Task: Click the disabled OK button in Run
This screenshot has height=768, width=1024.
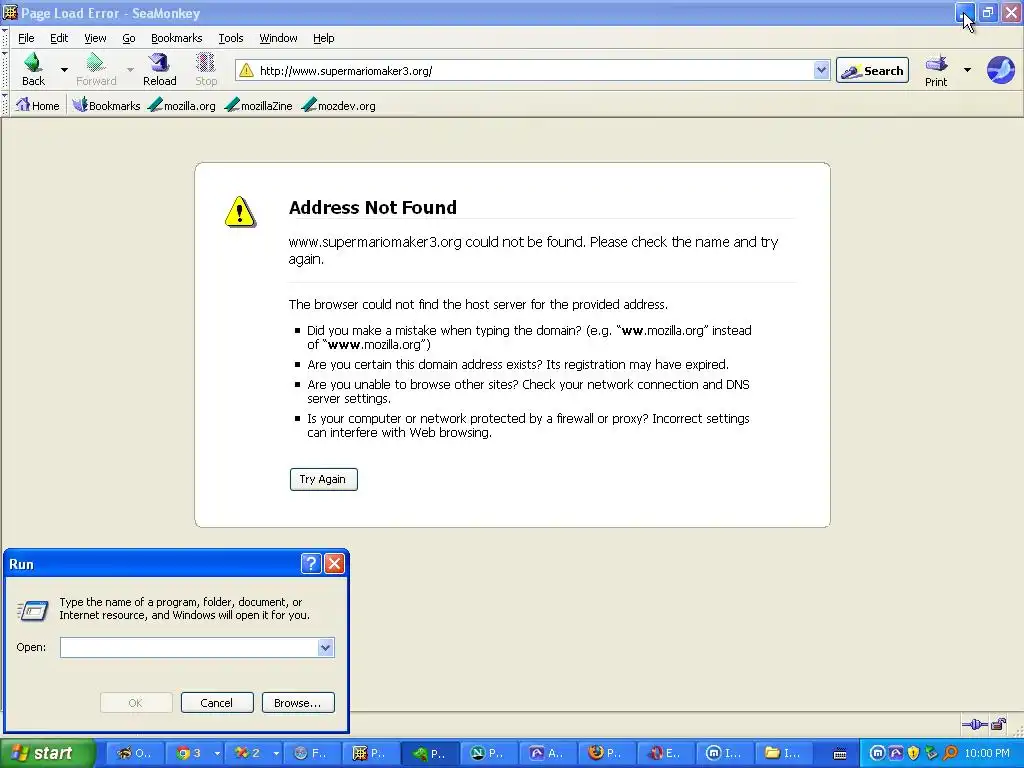Action: (136, 703)
